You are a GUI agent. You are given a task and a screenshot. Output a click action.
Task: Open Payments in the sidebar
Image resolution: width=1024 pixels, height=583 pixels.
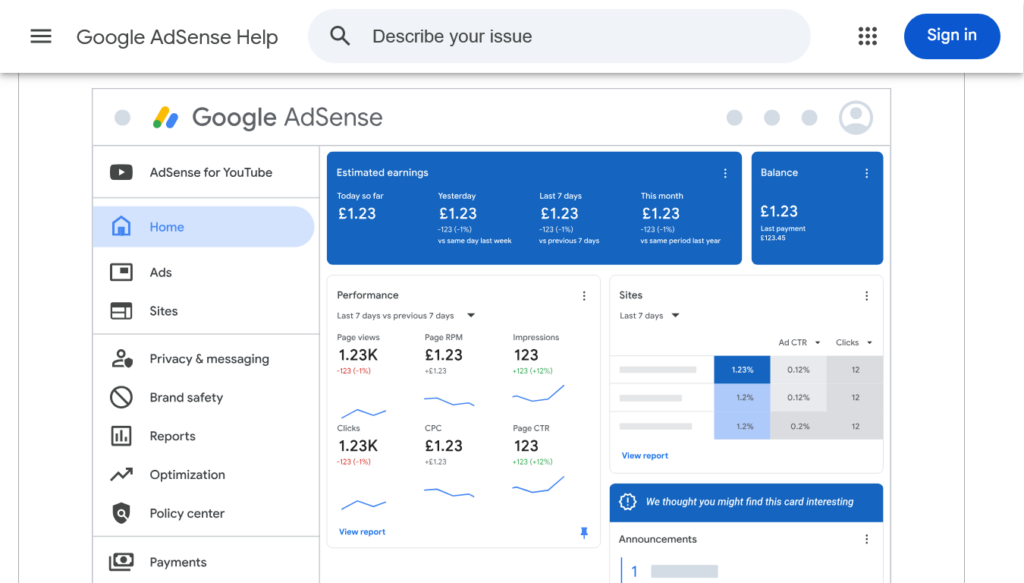[x=178, y=562]
